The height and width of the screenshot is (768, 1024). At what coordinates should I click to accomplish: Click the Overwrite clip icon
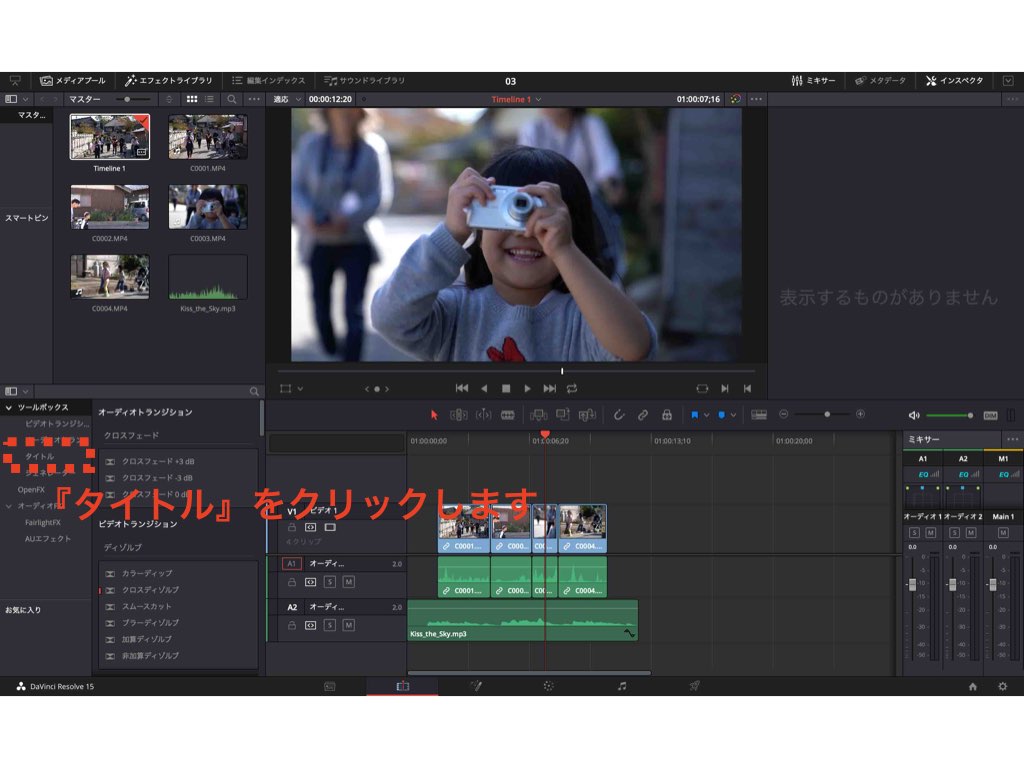(562, 415)
